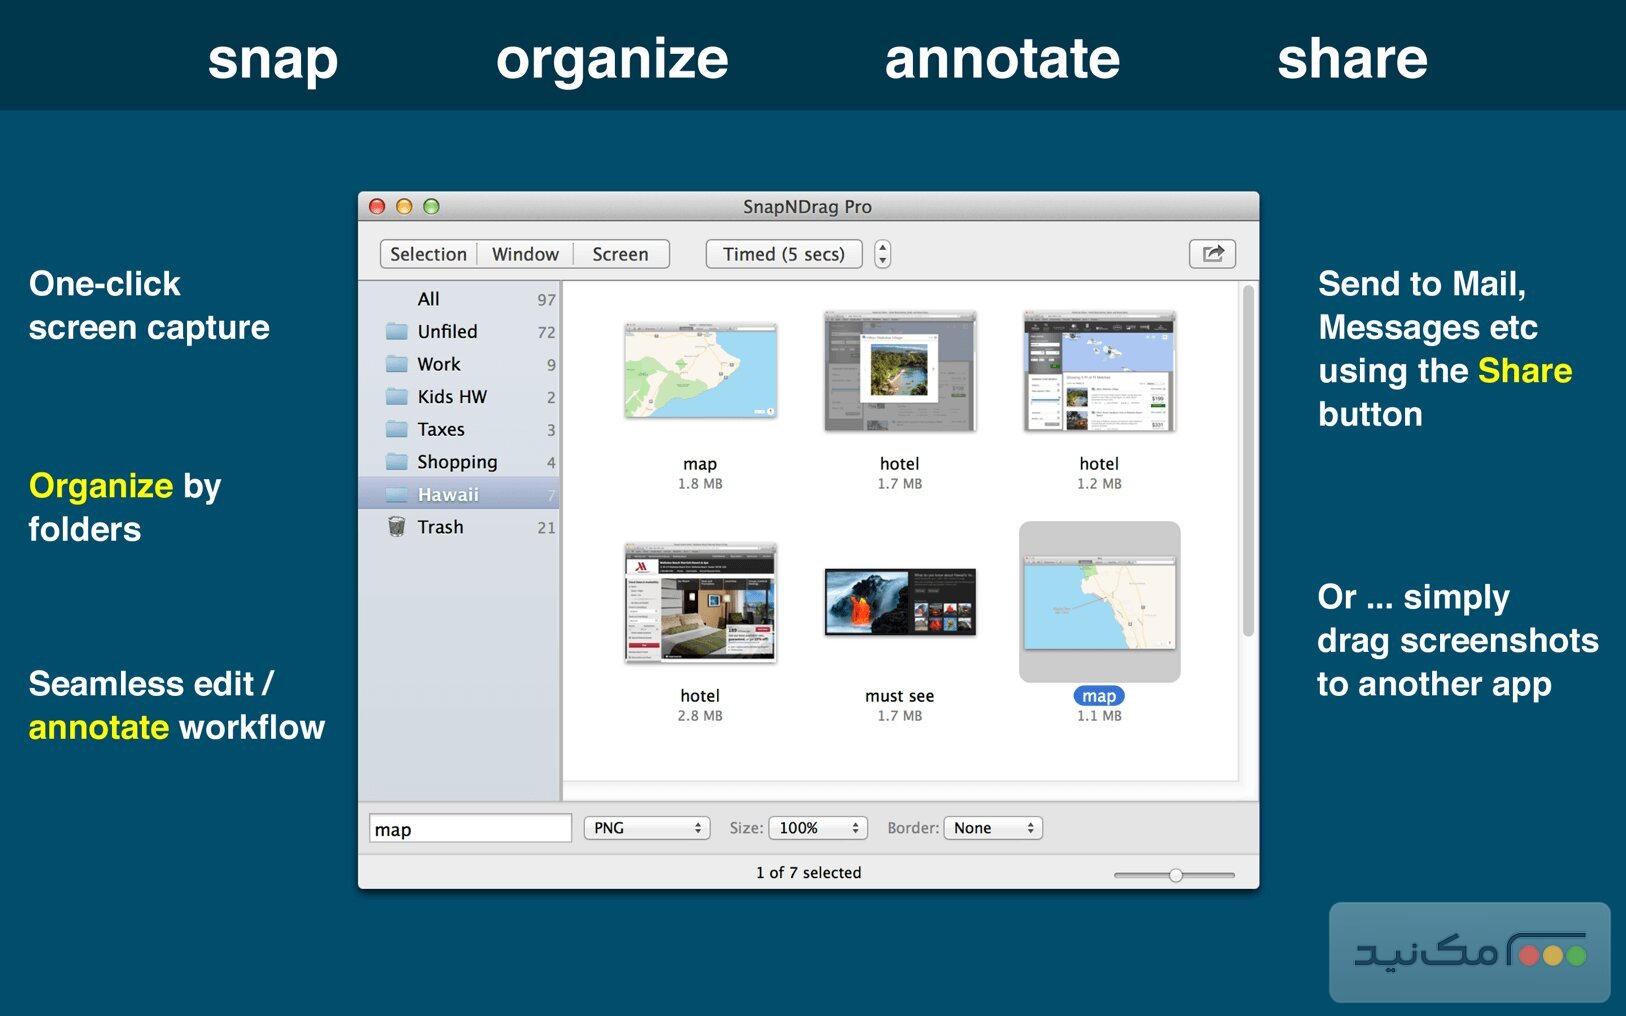Viewport: 1626px width, 1016px height.
Task: Switch capture mode to Window
Action: [x=525, y=254]
